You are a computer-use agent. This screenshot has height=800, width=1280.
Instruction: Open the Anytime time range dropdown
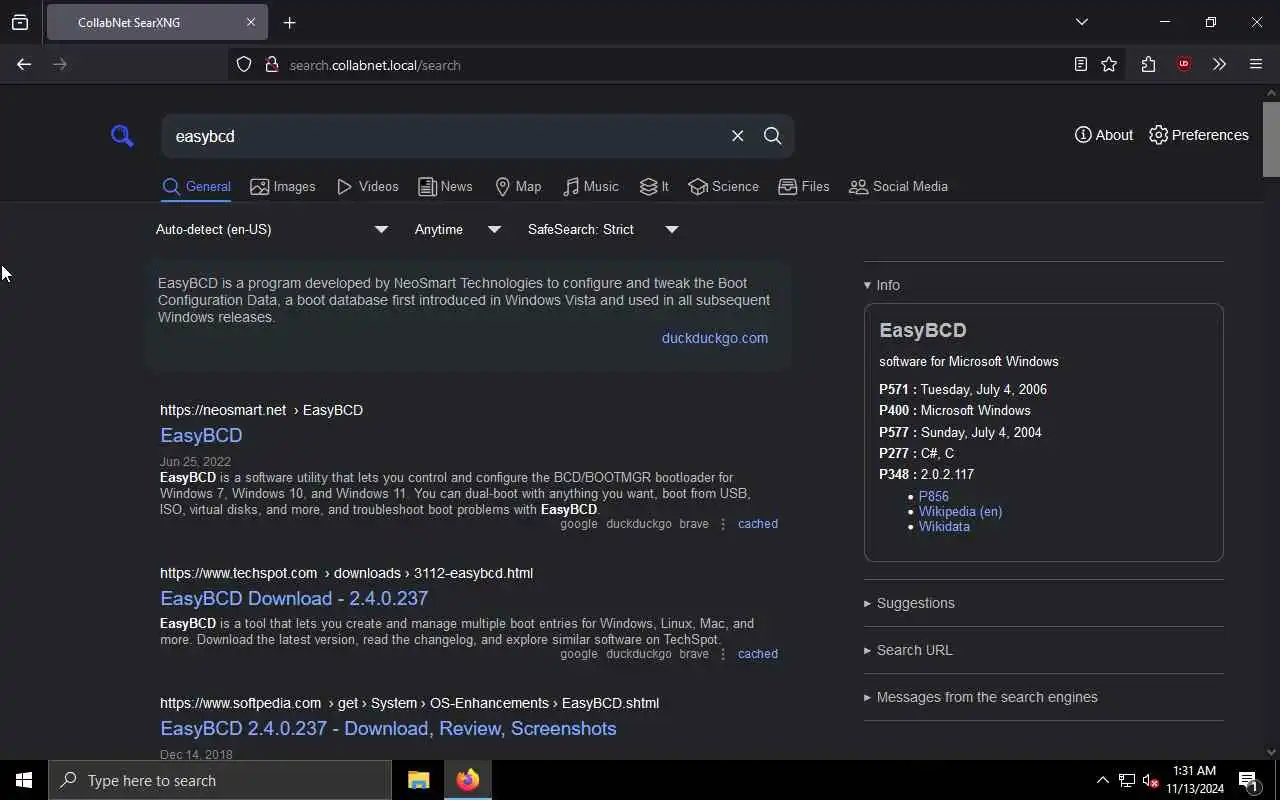(x=458, y=229)
